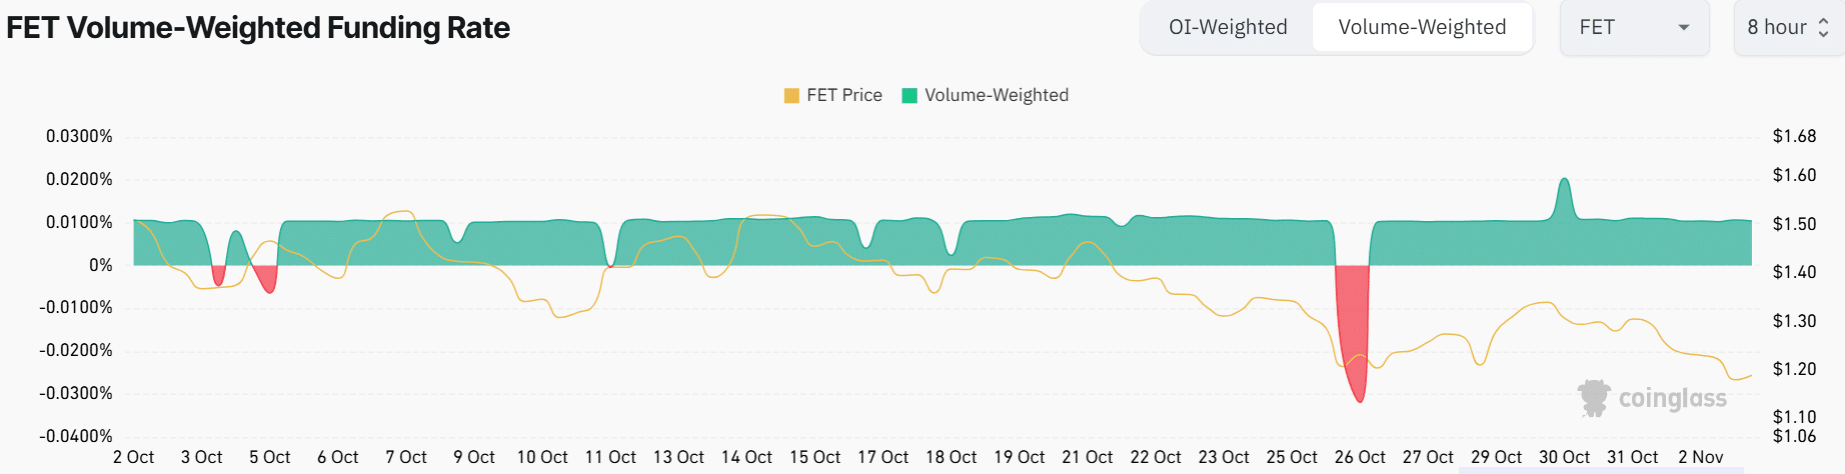Switch to the OI-Weighted tab
Viewport: 1845px width, 474px height.
(x=1227, y=28)
